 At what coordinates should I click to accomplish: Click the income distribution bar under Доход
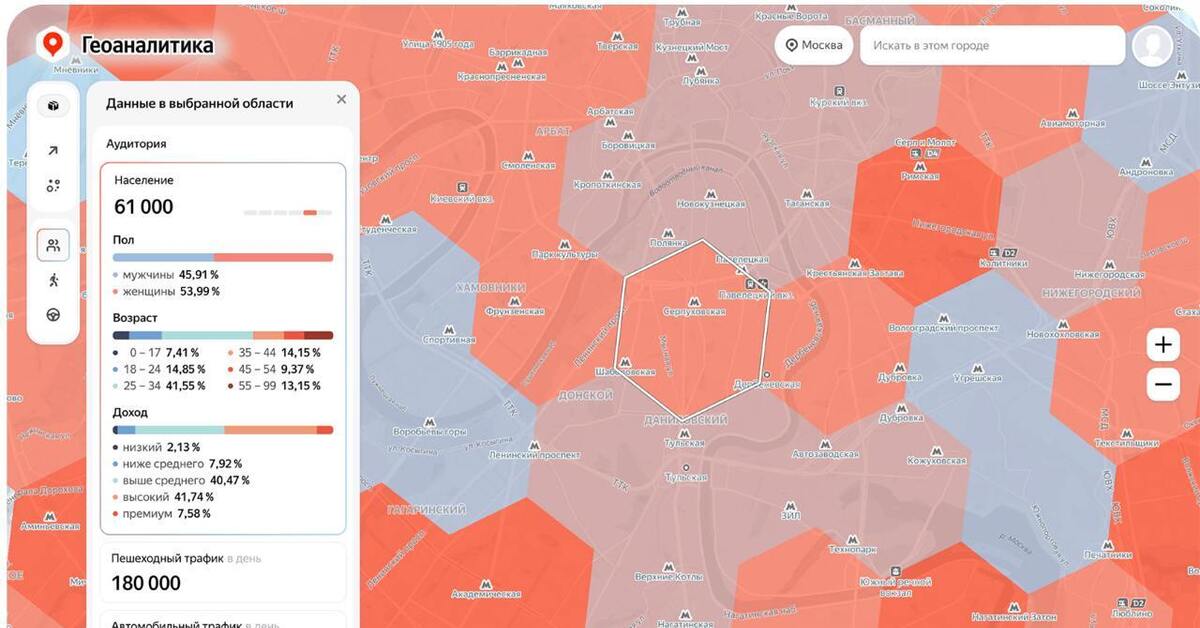coord(223,430)
